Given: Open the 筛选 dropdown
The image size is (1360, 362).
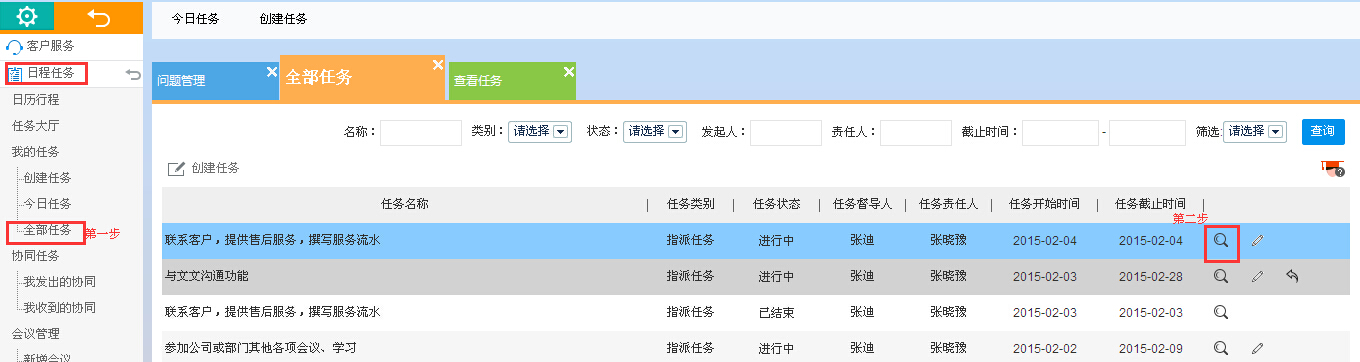Looking at the screenshot, I should (1255, 132).
